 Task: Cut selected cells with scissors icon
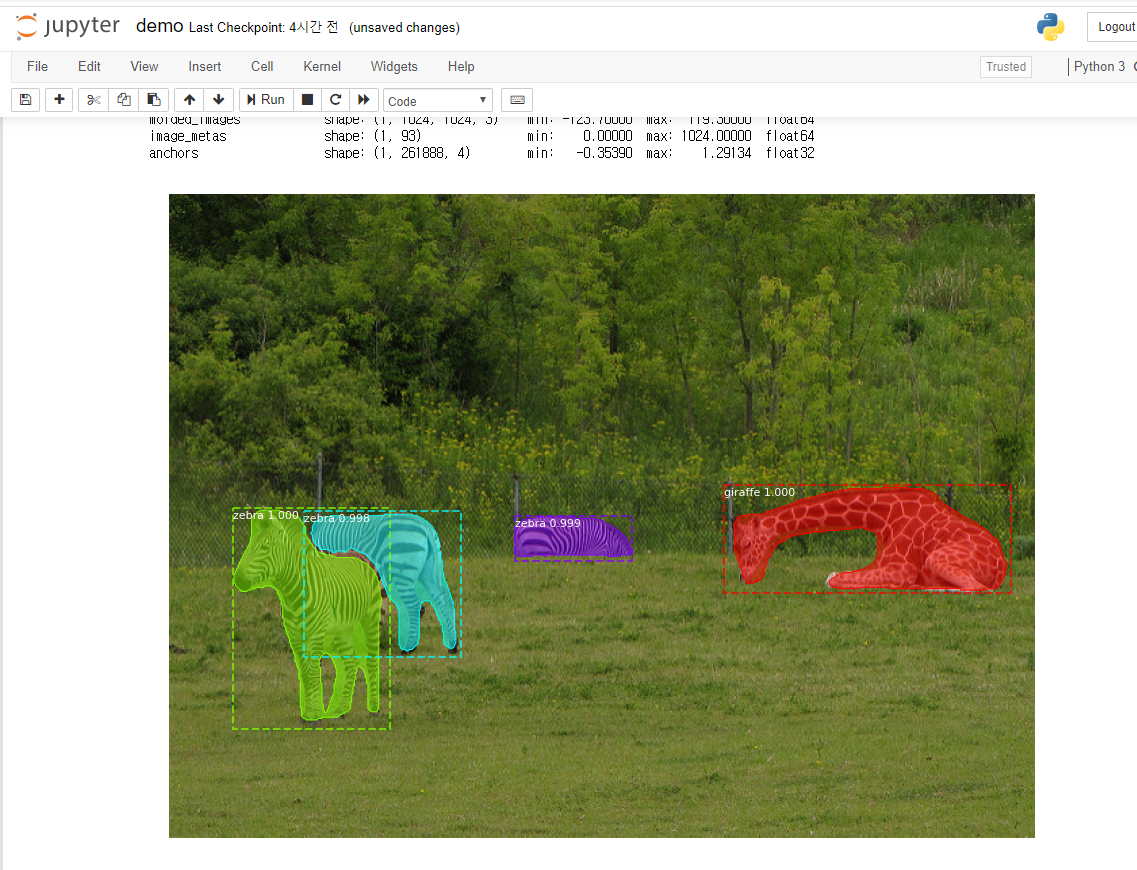pos(94,99)
